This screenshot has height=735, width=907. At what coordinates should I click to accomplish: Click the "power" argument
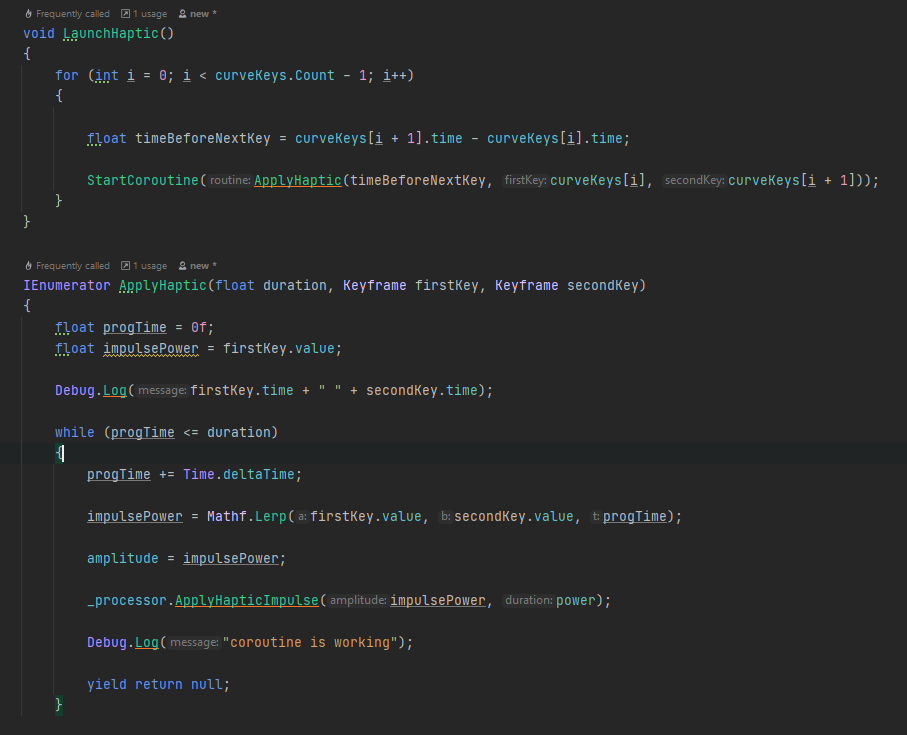(576, 601)
